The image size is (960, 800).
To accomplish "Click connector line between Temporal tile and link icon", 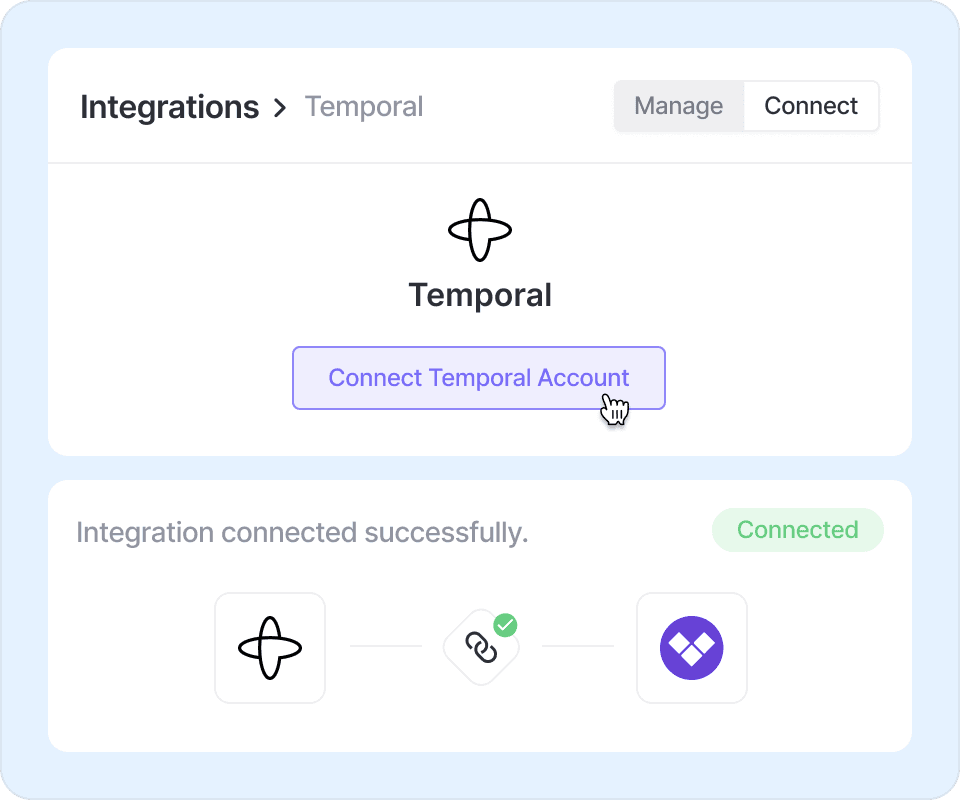I will tap(386, 646).
